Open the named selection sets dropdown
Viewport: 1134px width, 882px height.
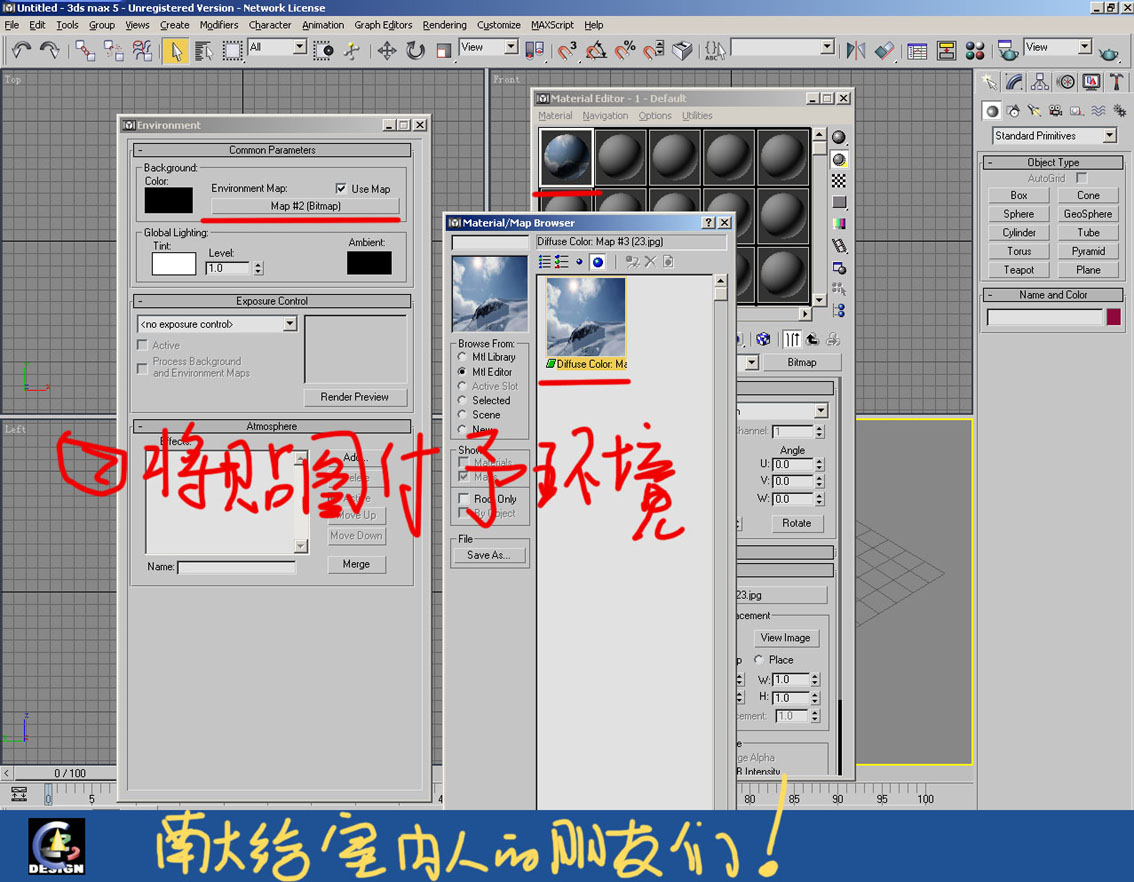(x=827, y=47)
